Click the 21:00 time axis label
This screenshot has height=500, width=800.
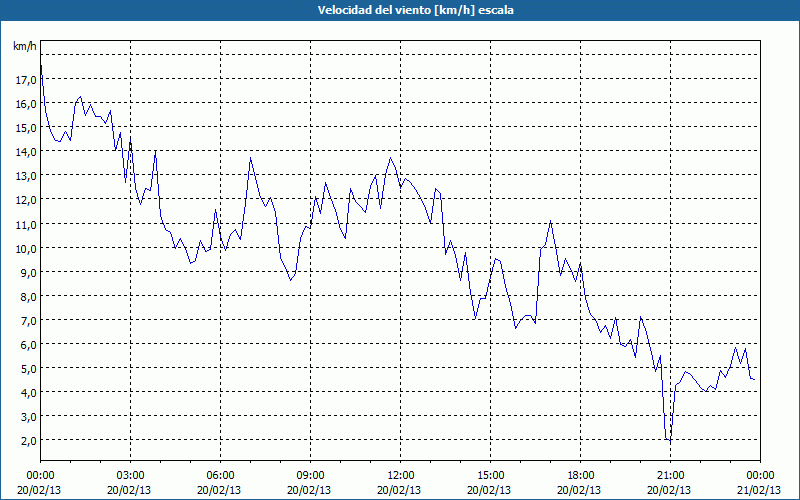(x=670, y=476)
